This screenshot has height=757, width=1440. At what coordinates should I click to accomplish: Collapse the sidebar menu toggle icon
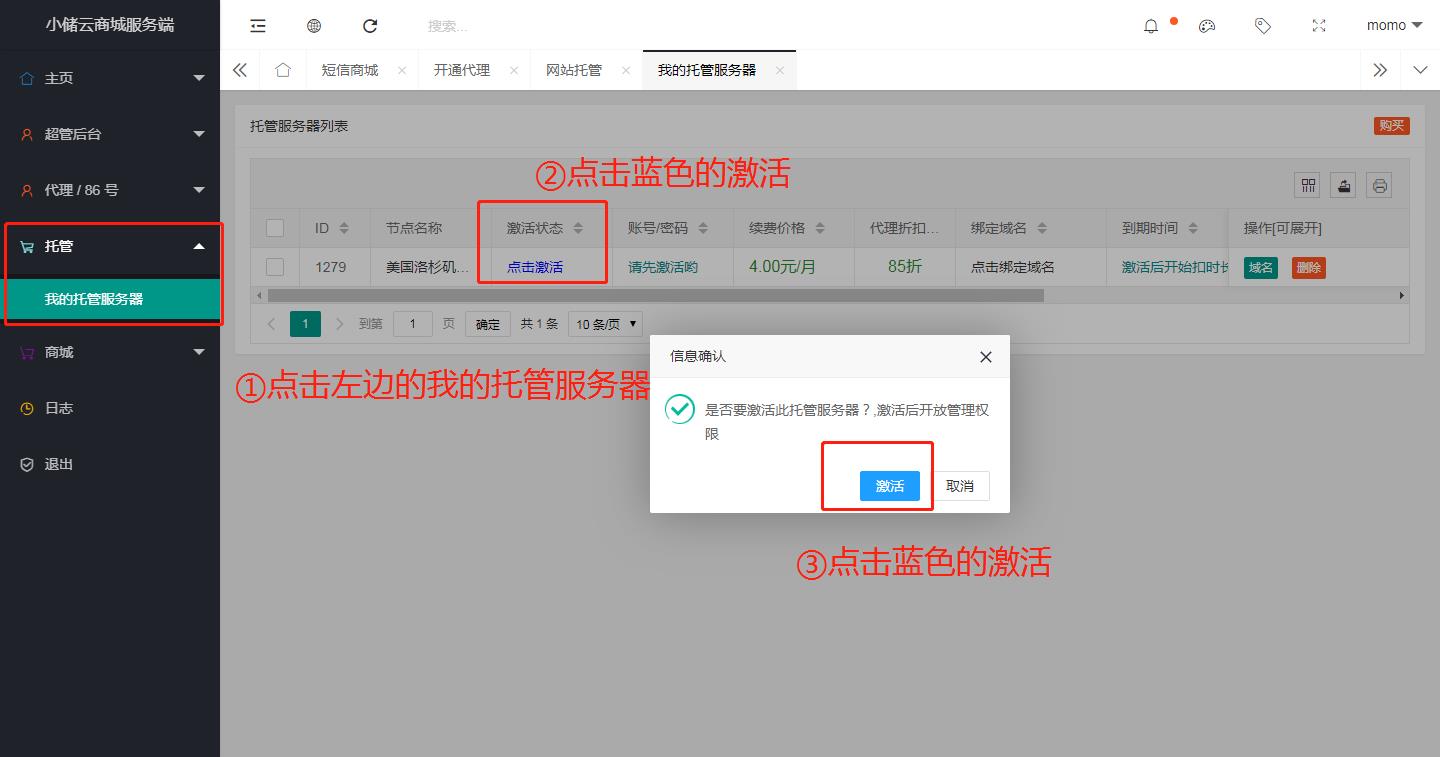tap(258, 26)
